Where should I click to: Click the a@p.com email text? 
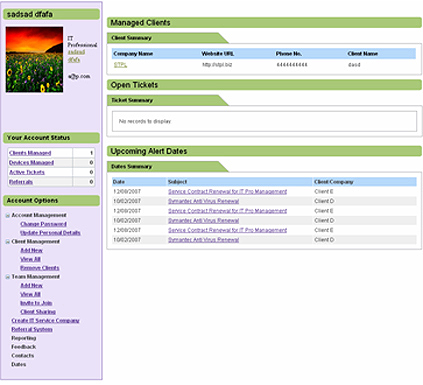(x=79, y=76)
